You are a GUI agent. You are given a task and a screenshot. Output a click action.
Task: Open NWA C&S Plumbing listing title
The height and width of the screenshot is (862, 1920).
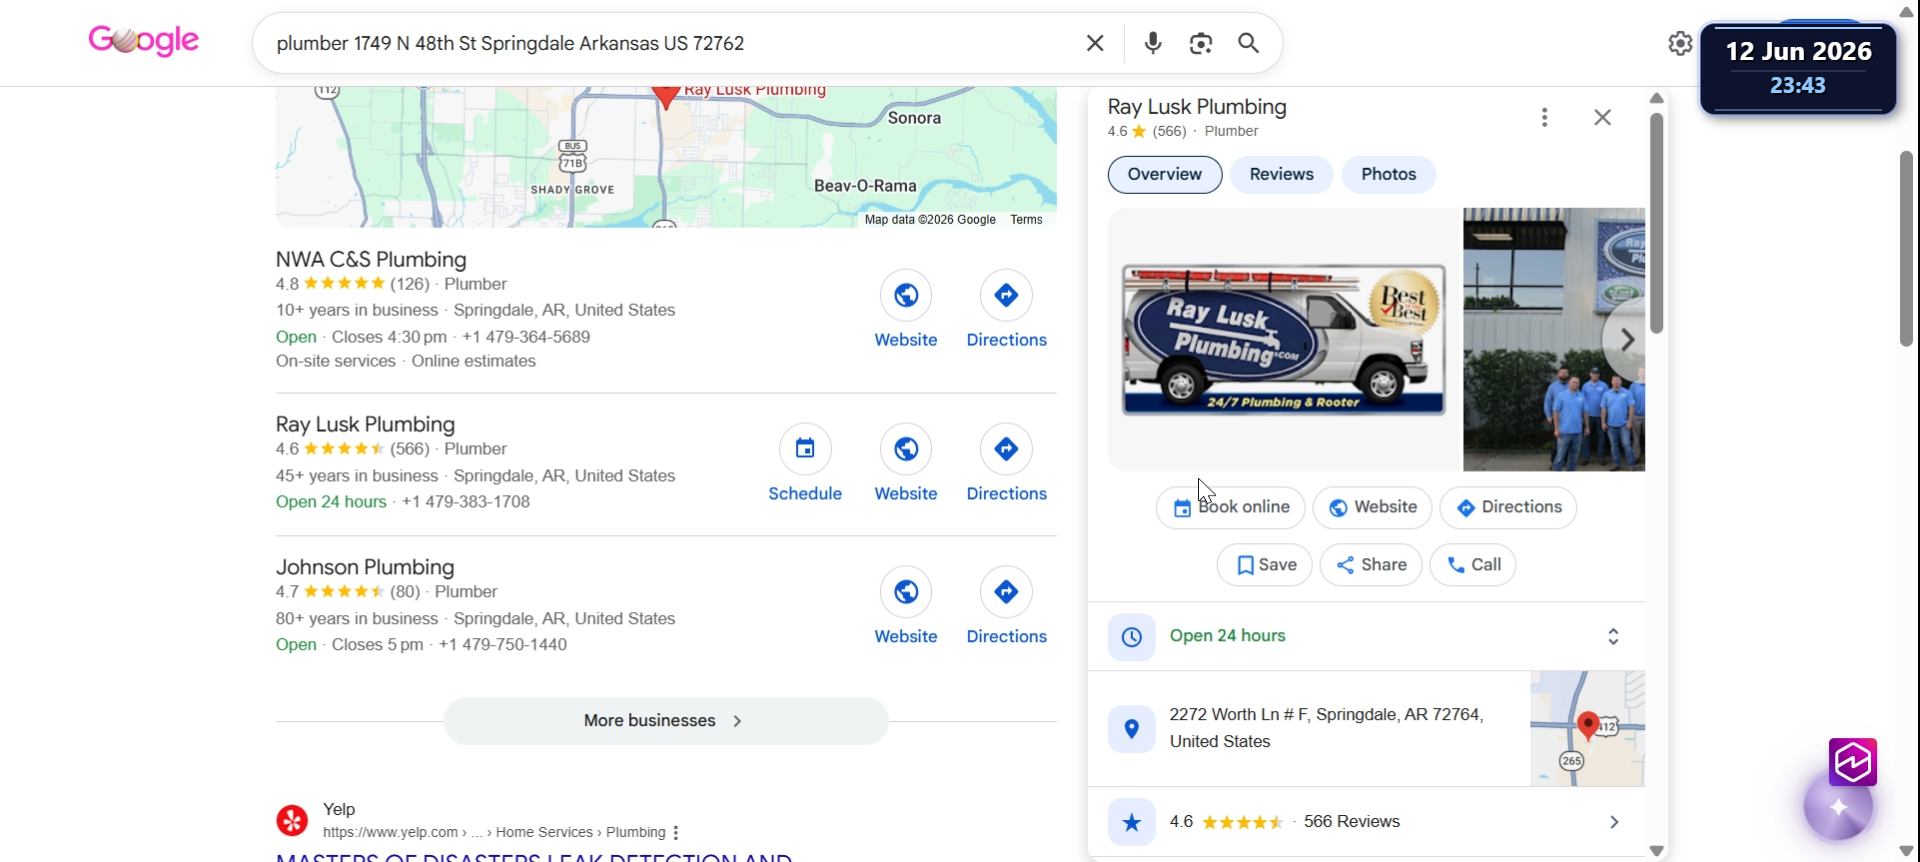click(371, 260)
